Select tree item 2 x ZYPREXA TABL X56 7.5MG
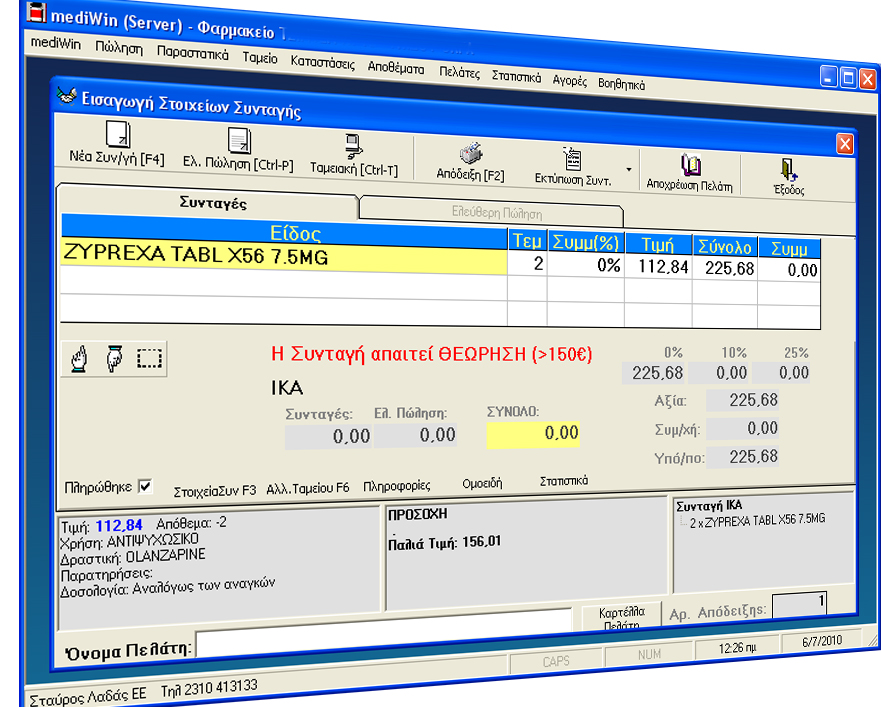Image resolution: width=882 pixels, height=707 pixels. [x=757, y=520]
